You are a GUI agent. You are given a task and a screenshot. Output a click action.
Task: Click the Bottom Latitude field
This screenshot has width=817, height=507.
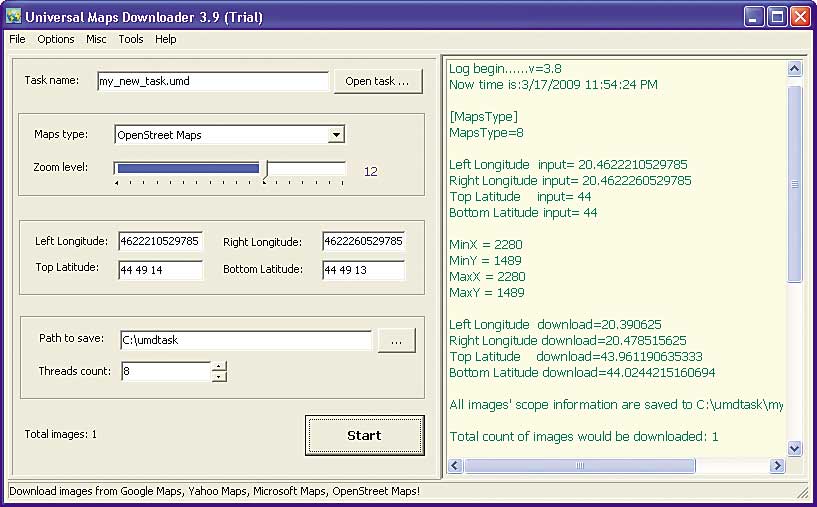coord(364,270)
